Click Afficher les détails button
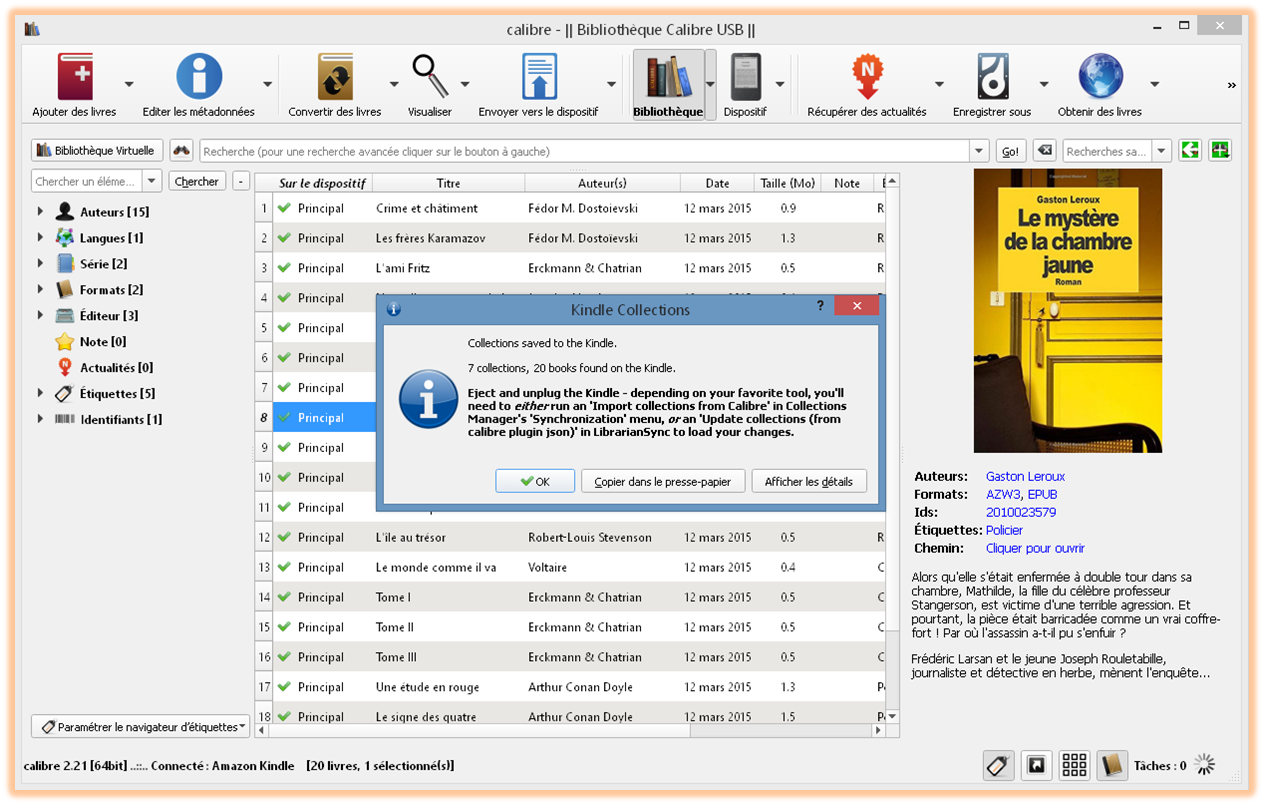The height and width of the screenshot is (805, 1264). [809, 481]
